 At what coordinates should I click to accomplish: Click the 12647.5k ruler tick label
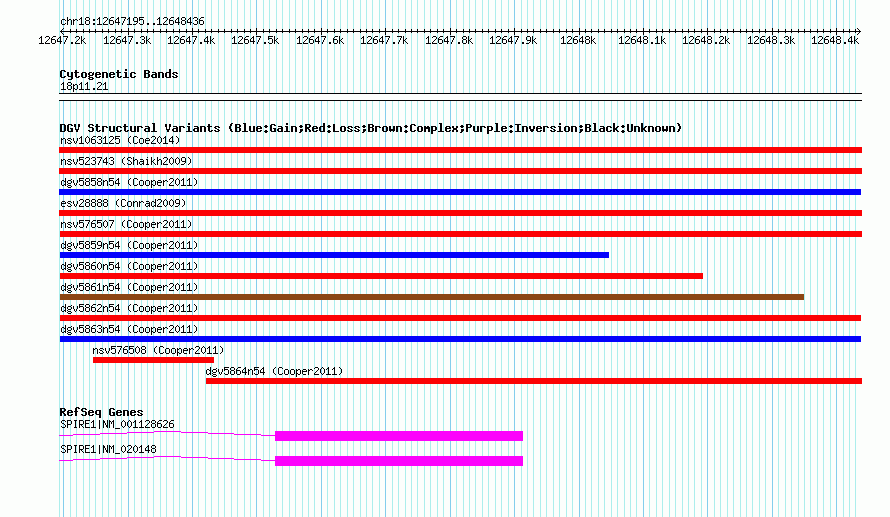(x=255, y=40)
